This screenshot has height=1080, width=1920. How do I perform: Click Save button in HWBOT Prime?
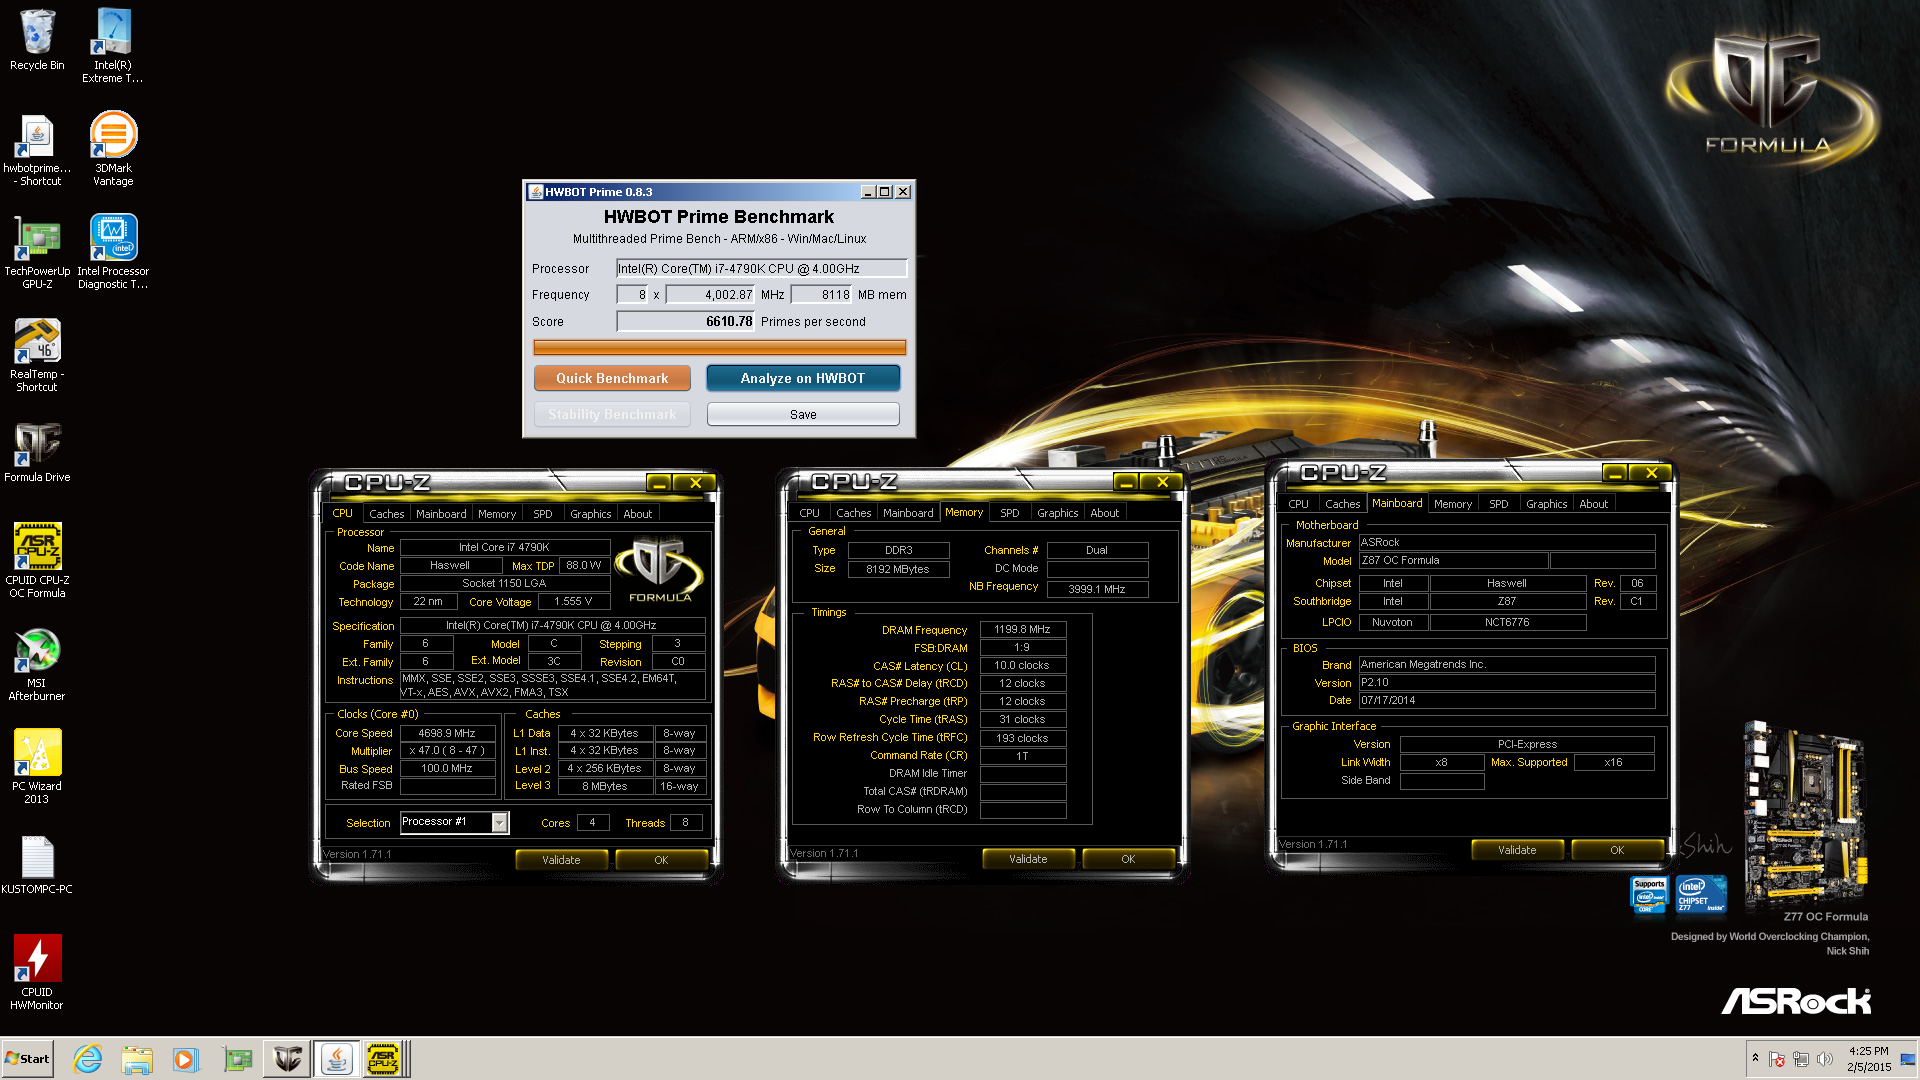click(803, 414)
